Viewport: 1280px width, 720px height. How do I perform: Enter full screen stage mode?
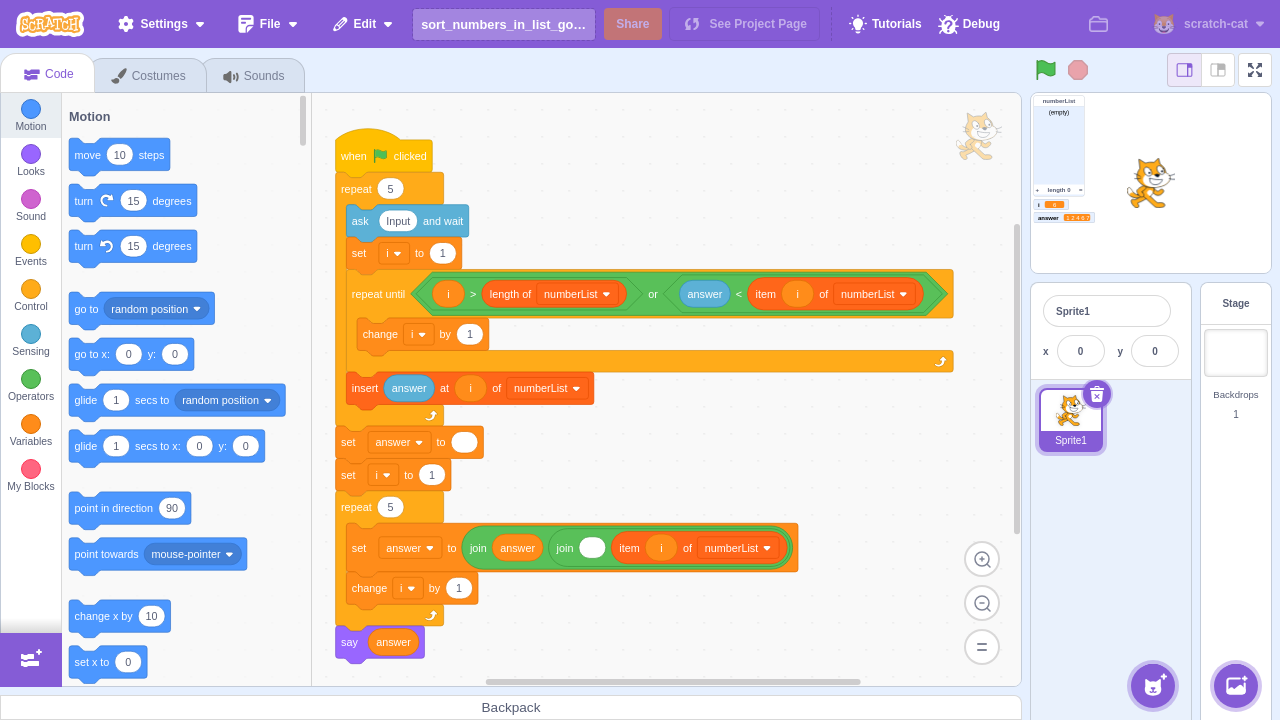click(x=1255, y=70)
